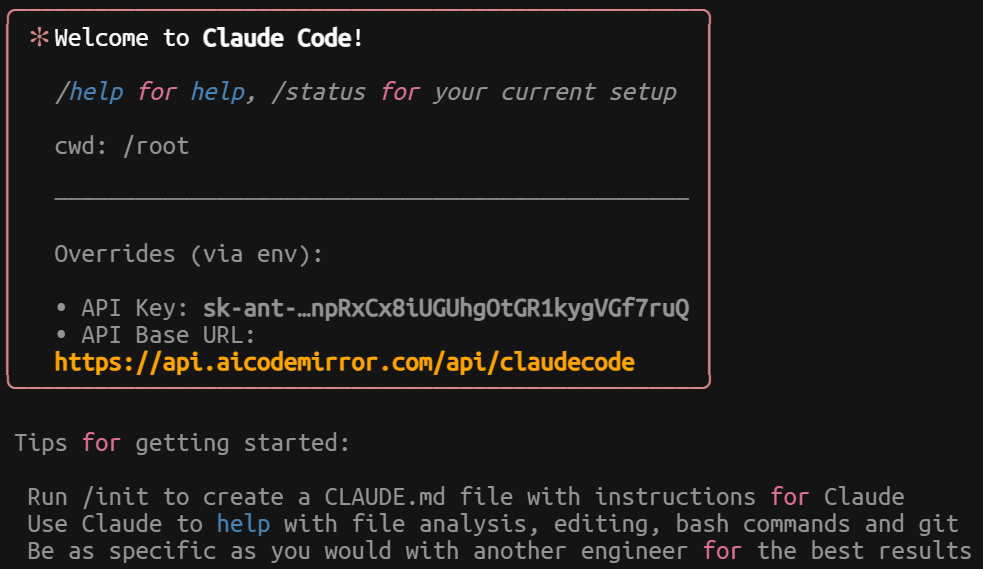Screen dimensions: 983x569
Task: Click the horizontal divider line in welcome box
Action: pyautogui.click(x=372, y=199)
